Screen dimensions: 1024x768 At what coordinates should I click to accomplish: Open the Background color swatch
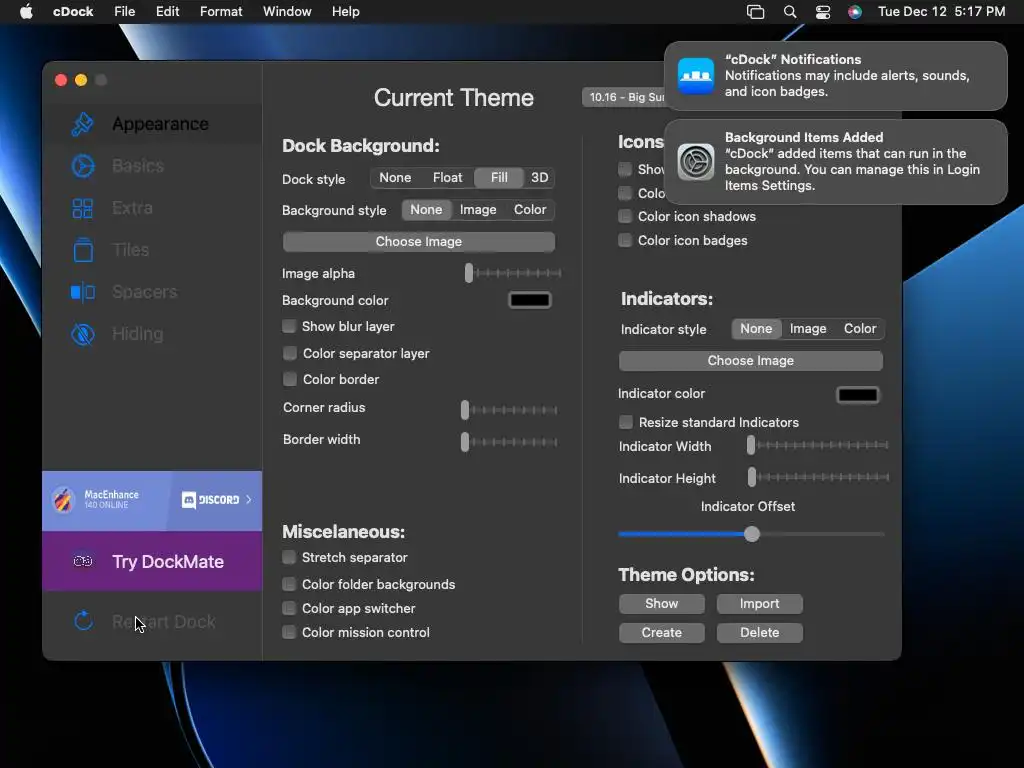point(530,300)
